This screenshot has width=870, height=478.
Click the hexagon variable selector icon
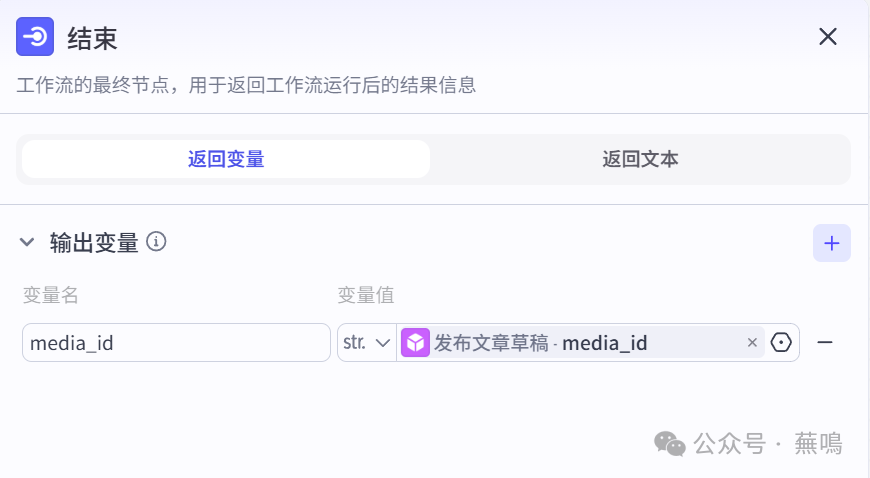coord(782,343)
